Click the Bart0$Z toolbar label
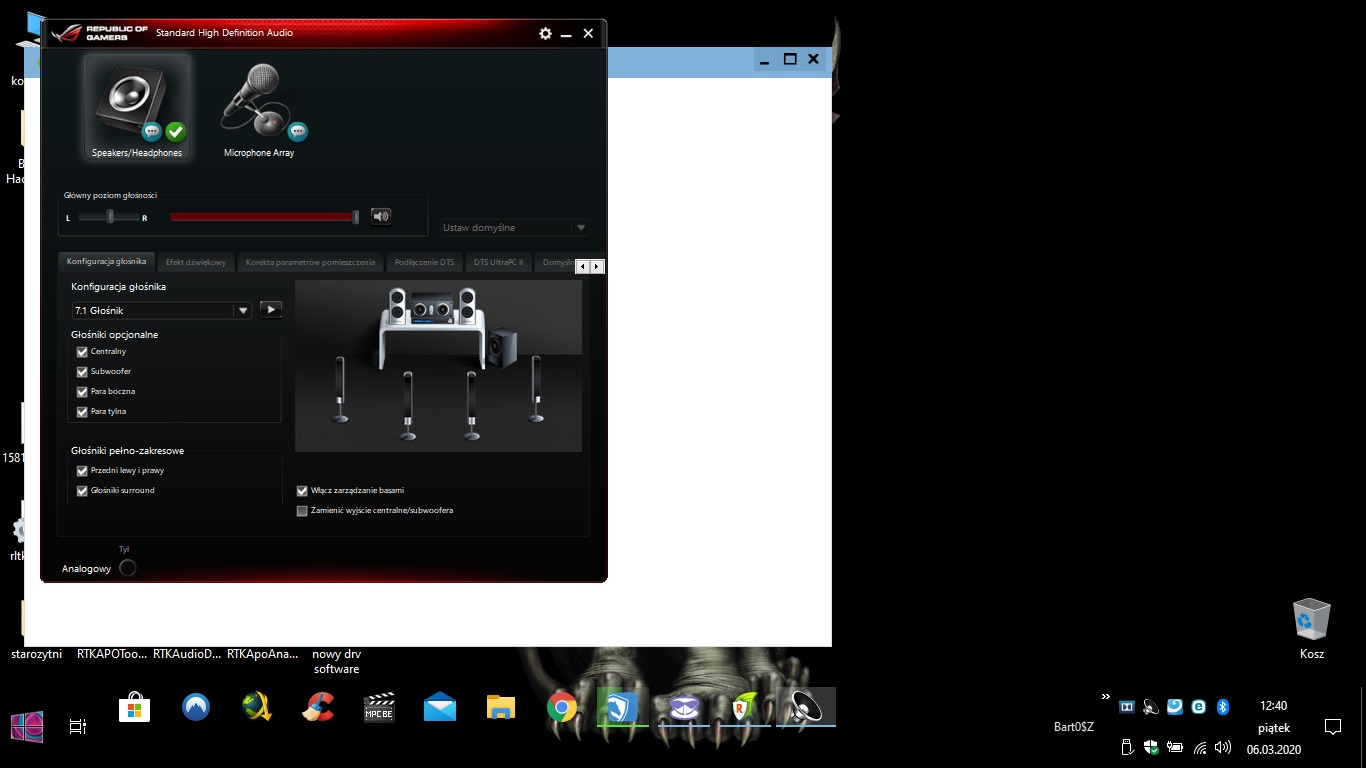Image resolution: width=1366 pixels, height=768 pixels. coord(1074,727)
